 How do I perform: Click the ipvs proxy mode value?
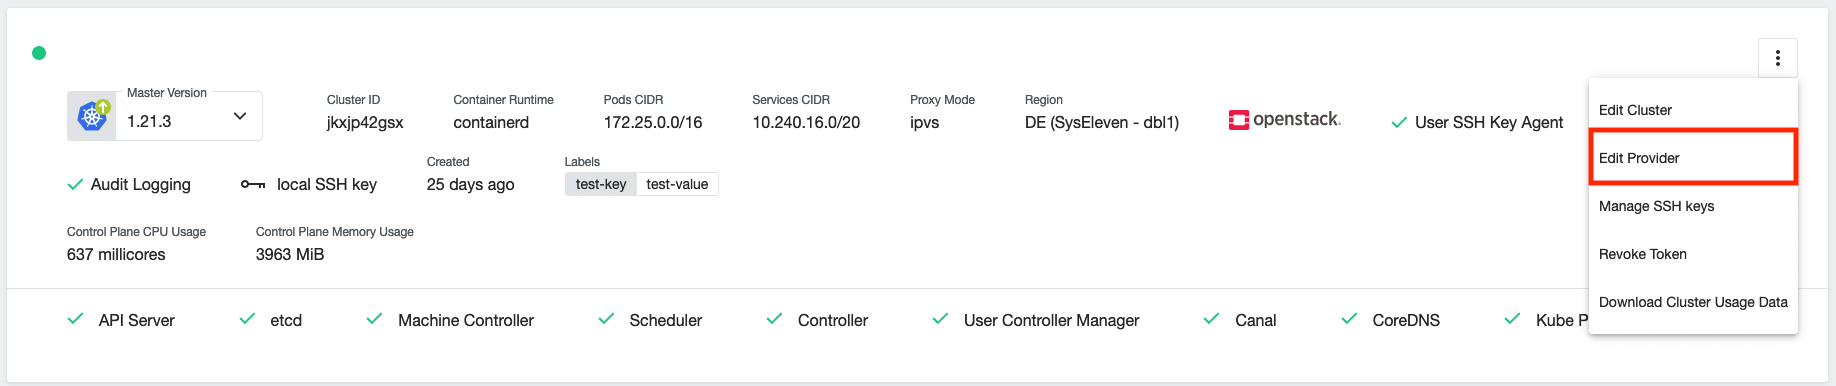(925, 123)
